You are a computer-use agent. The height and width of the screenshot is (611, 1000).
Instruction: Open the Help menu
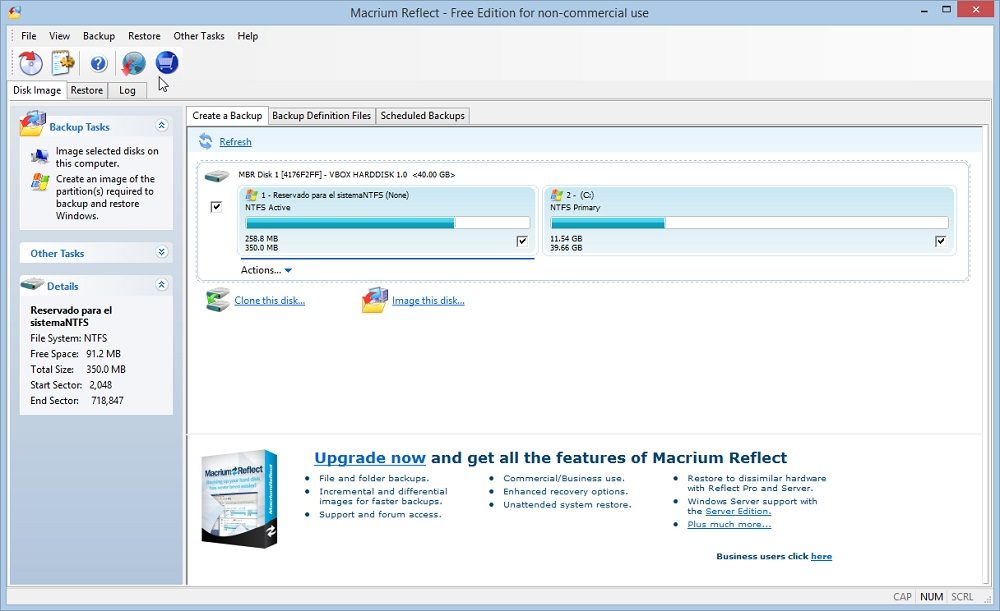pos(247,36)
